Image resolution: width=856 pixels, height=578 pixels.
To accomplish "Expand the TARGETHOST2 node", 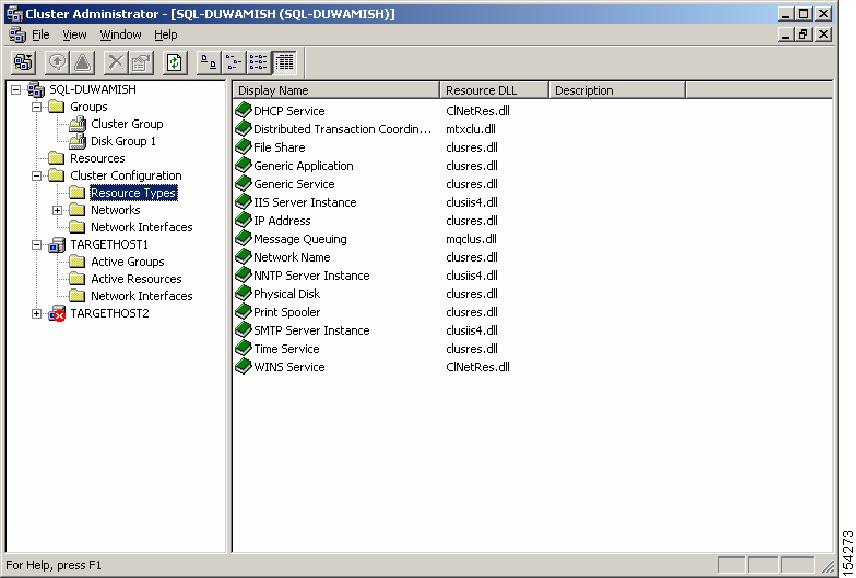I will [37, 314].
